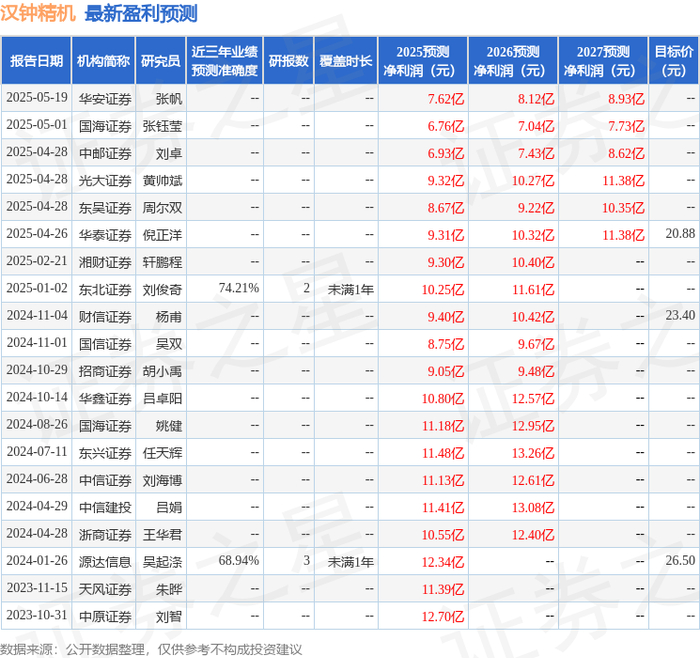Click the 汉钟精机 title text

38,13
